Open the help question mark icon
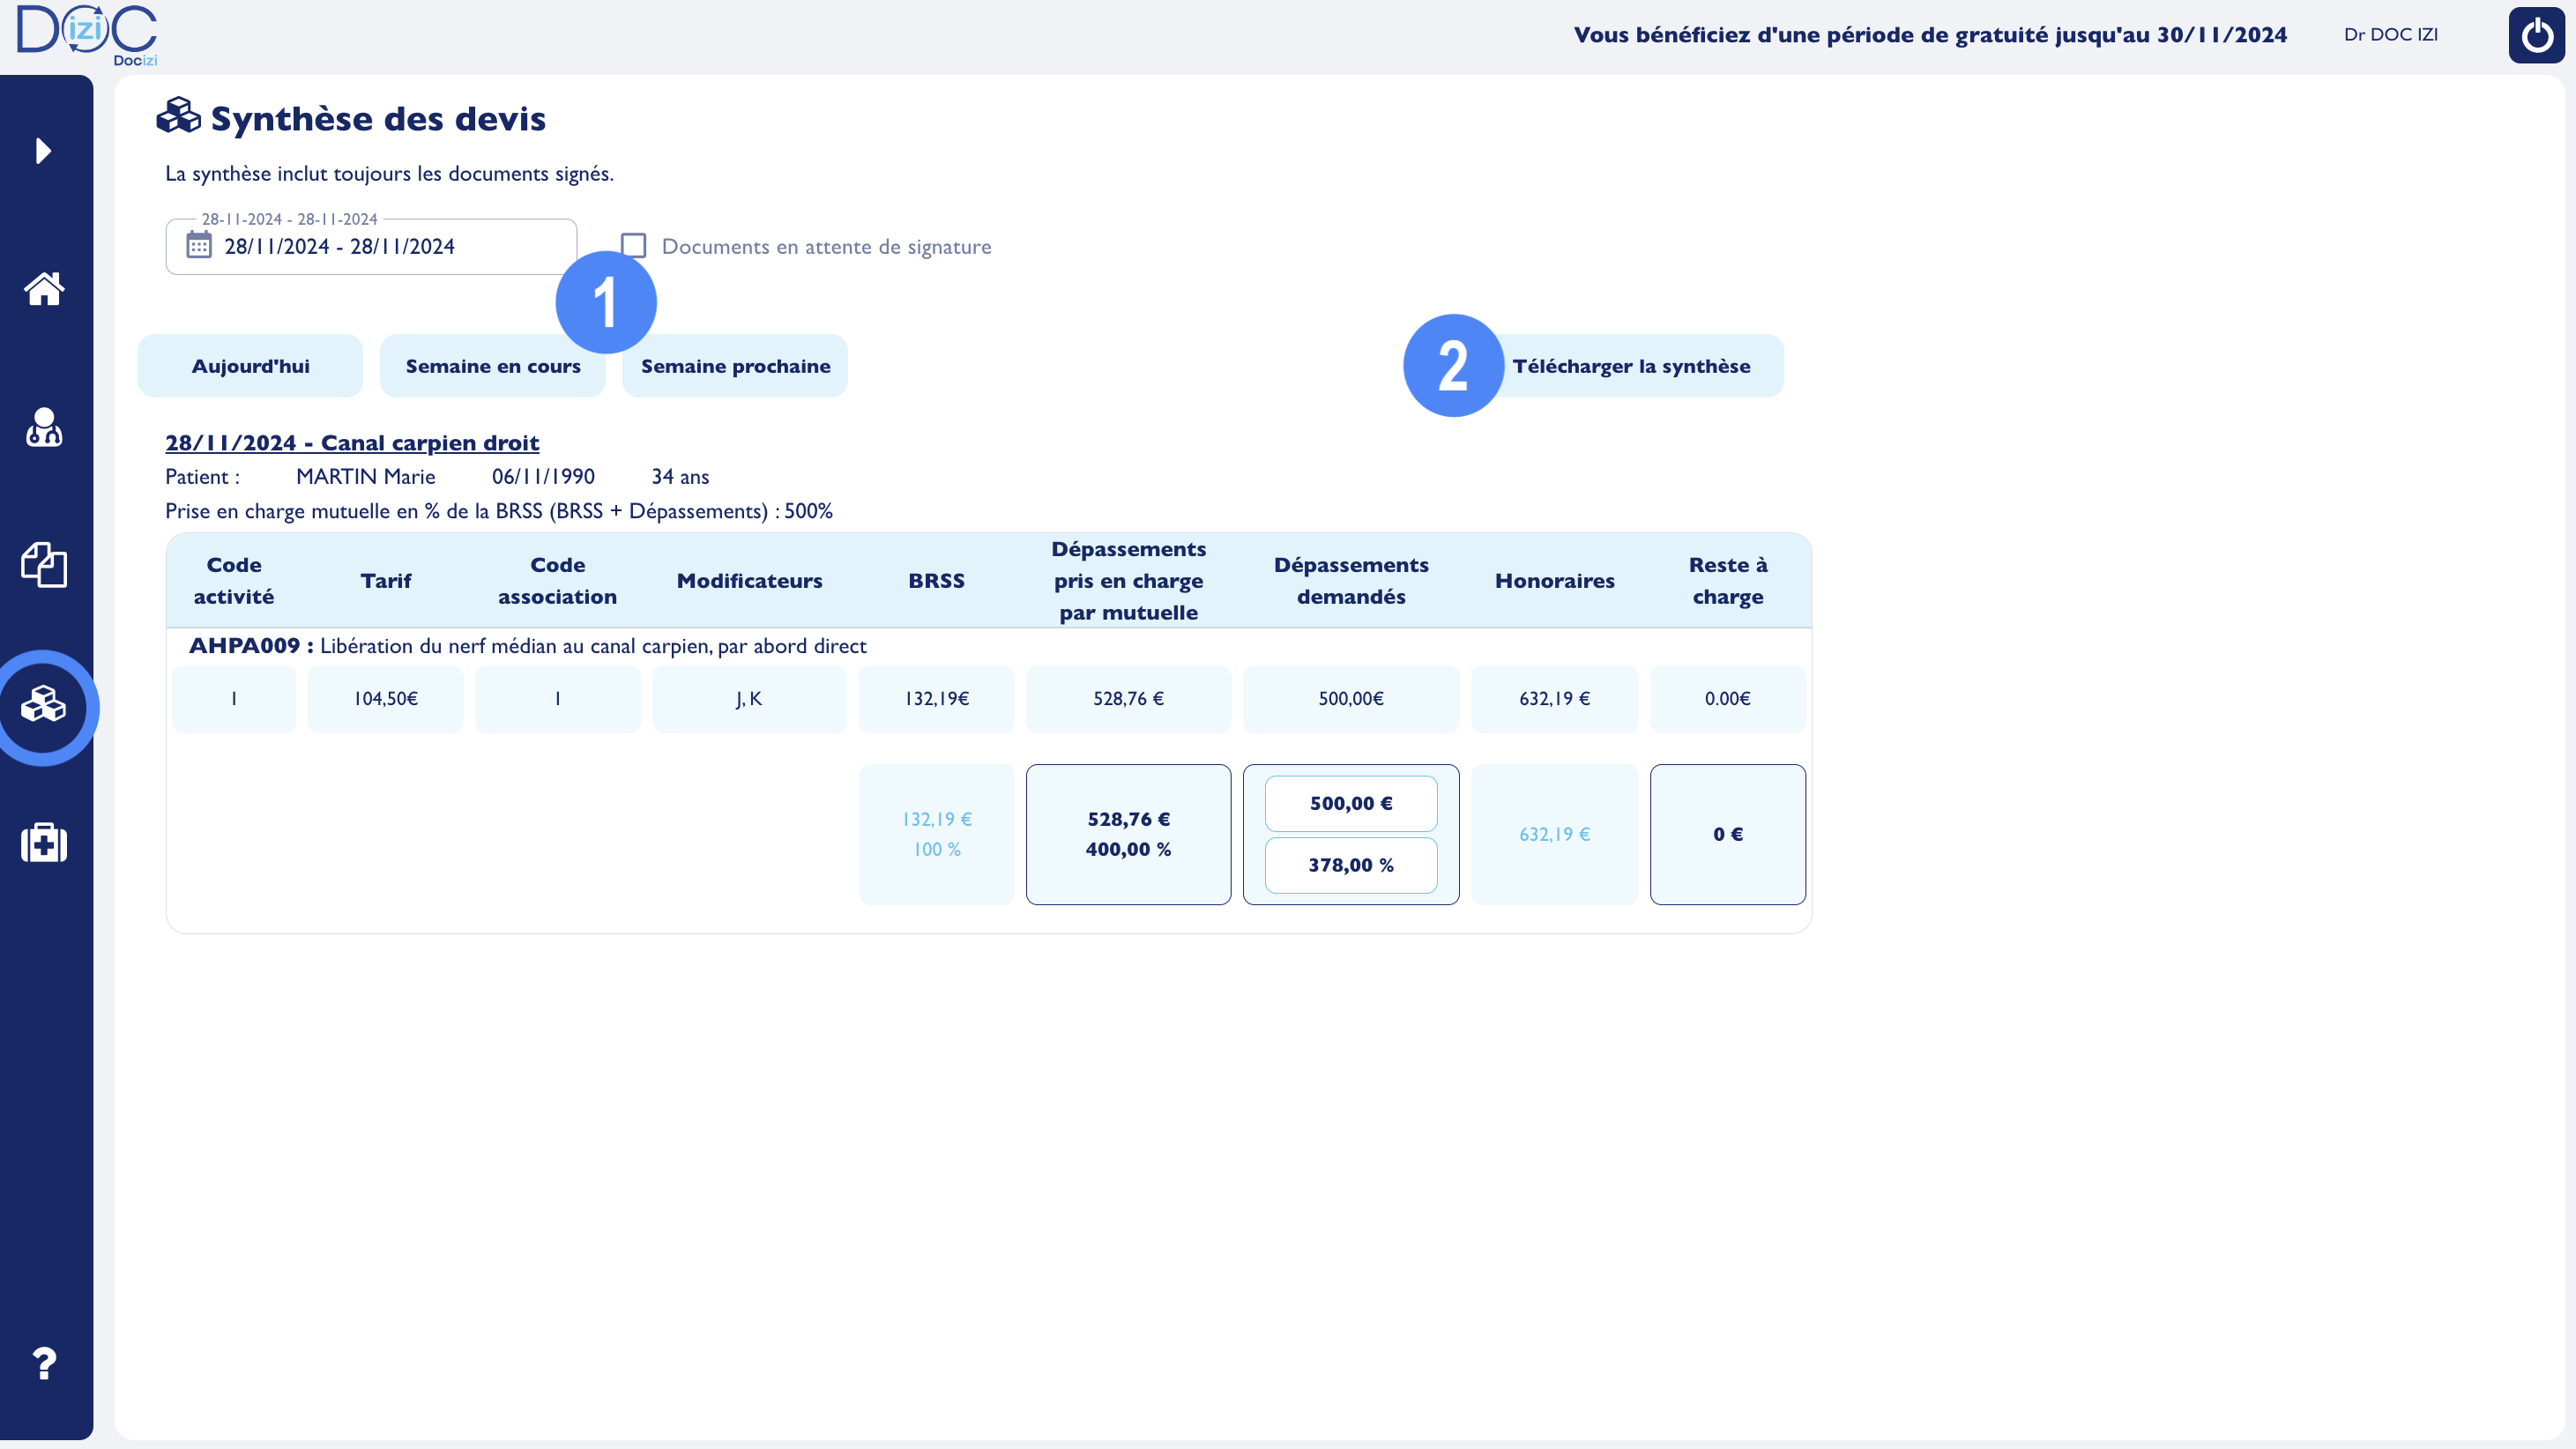This screenshot has width=2576, height=1449. 44,1364
